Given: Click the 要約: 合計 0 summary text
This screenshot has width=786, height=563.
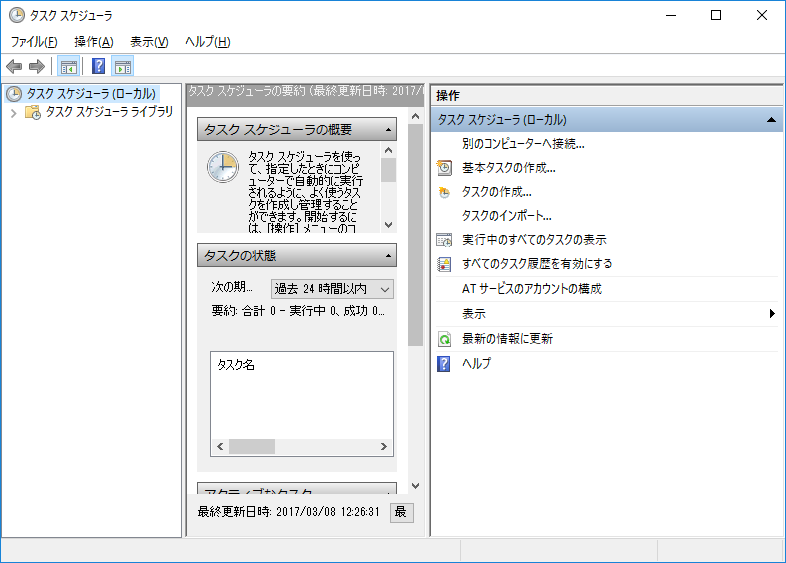Looking at the screenshot, I should 298,311.
